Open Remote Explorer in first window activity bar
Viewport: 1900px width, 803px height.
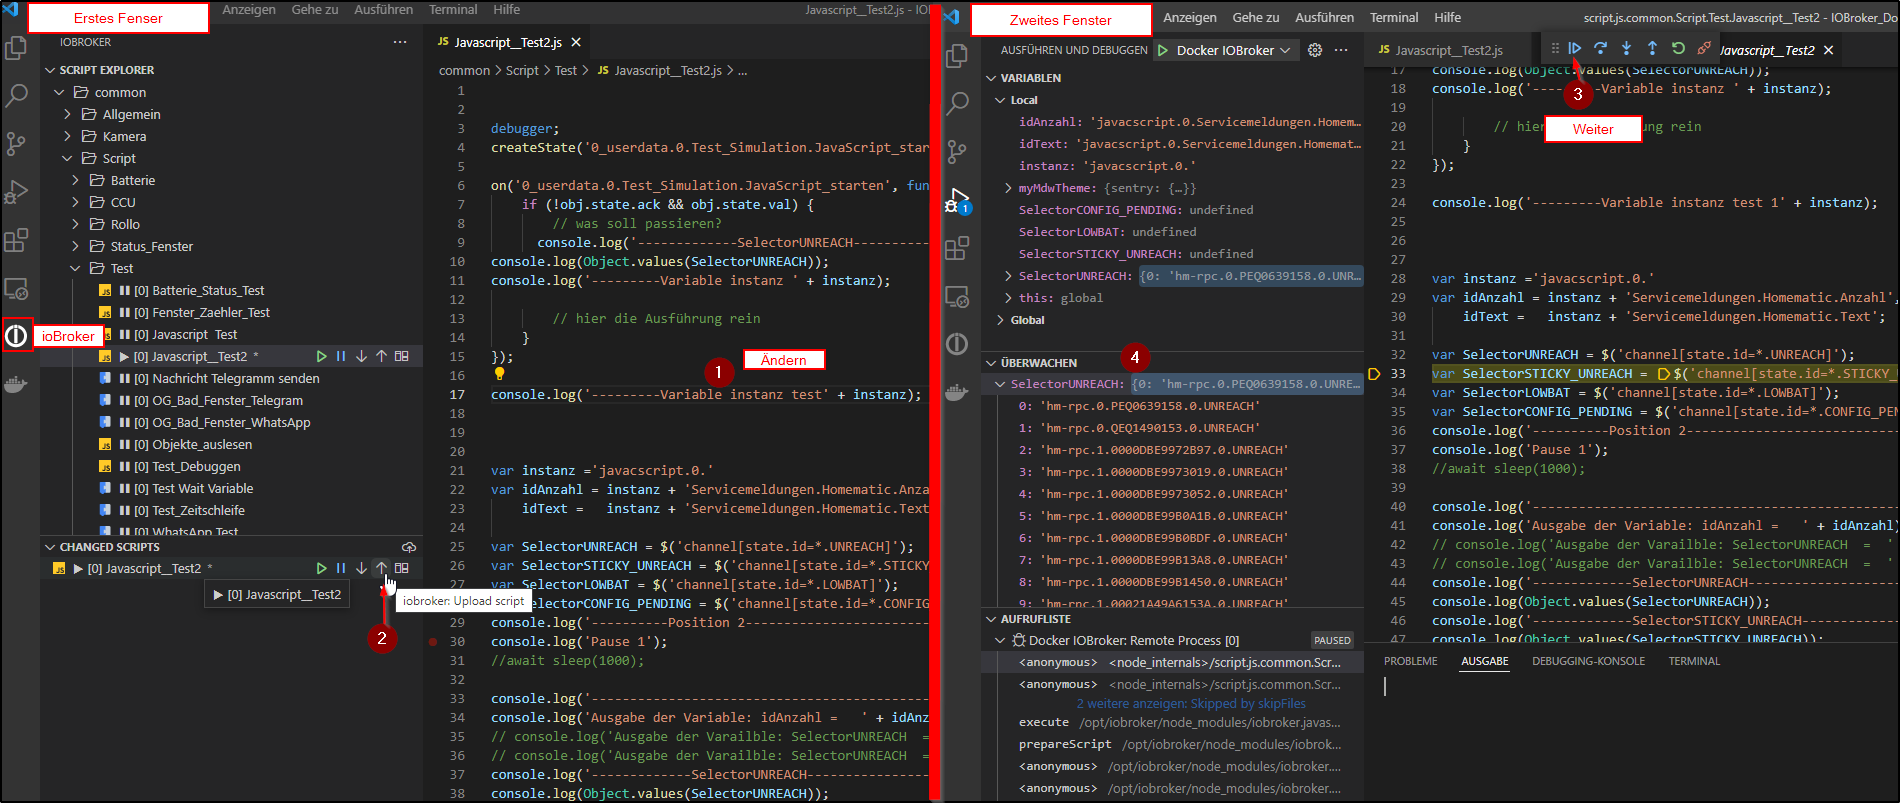16,289
